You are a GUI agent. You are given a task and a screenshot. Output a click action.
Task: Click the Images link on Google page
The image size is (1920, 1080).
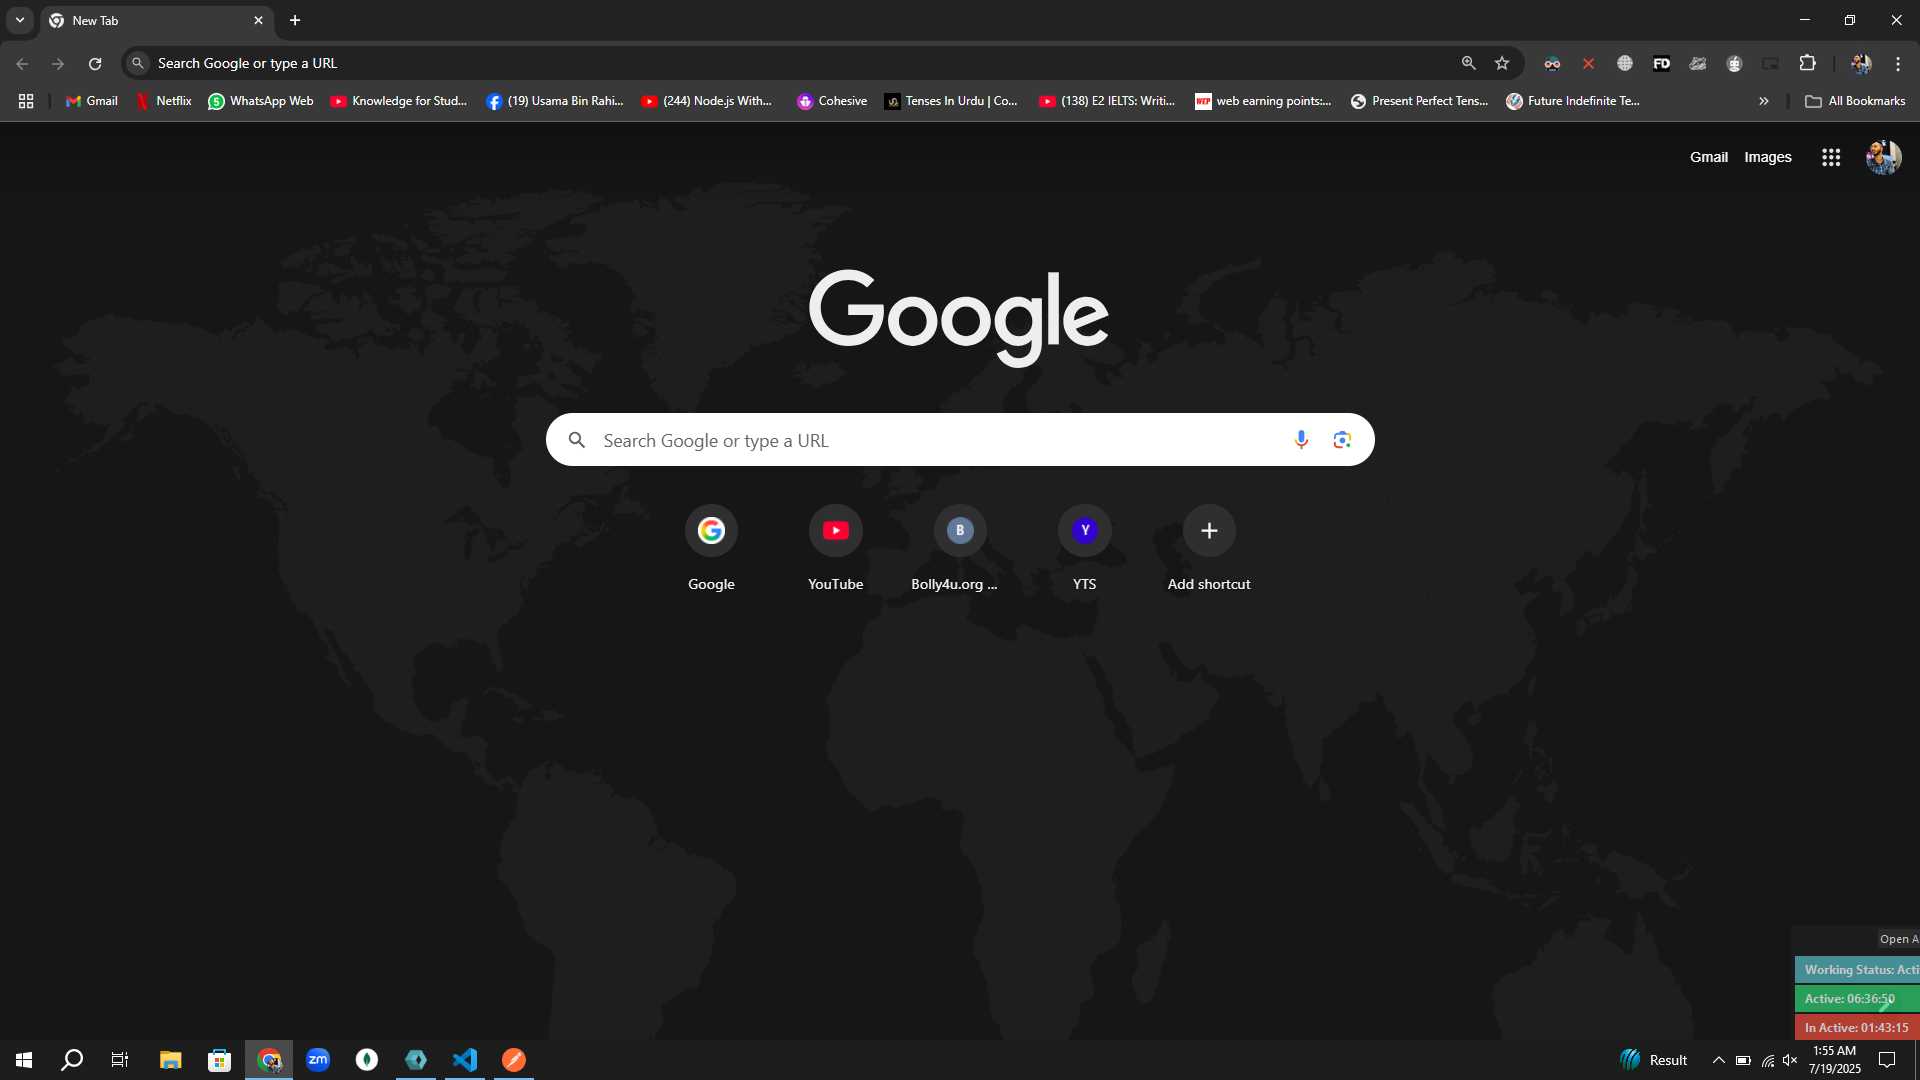[1767, 157]
